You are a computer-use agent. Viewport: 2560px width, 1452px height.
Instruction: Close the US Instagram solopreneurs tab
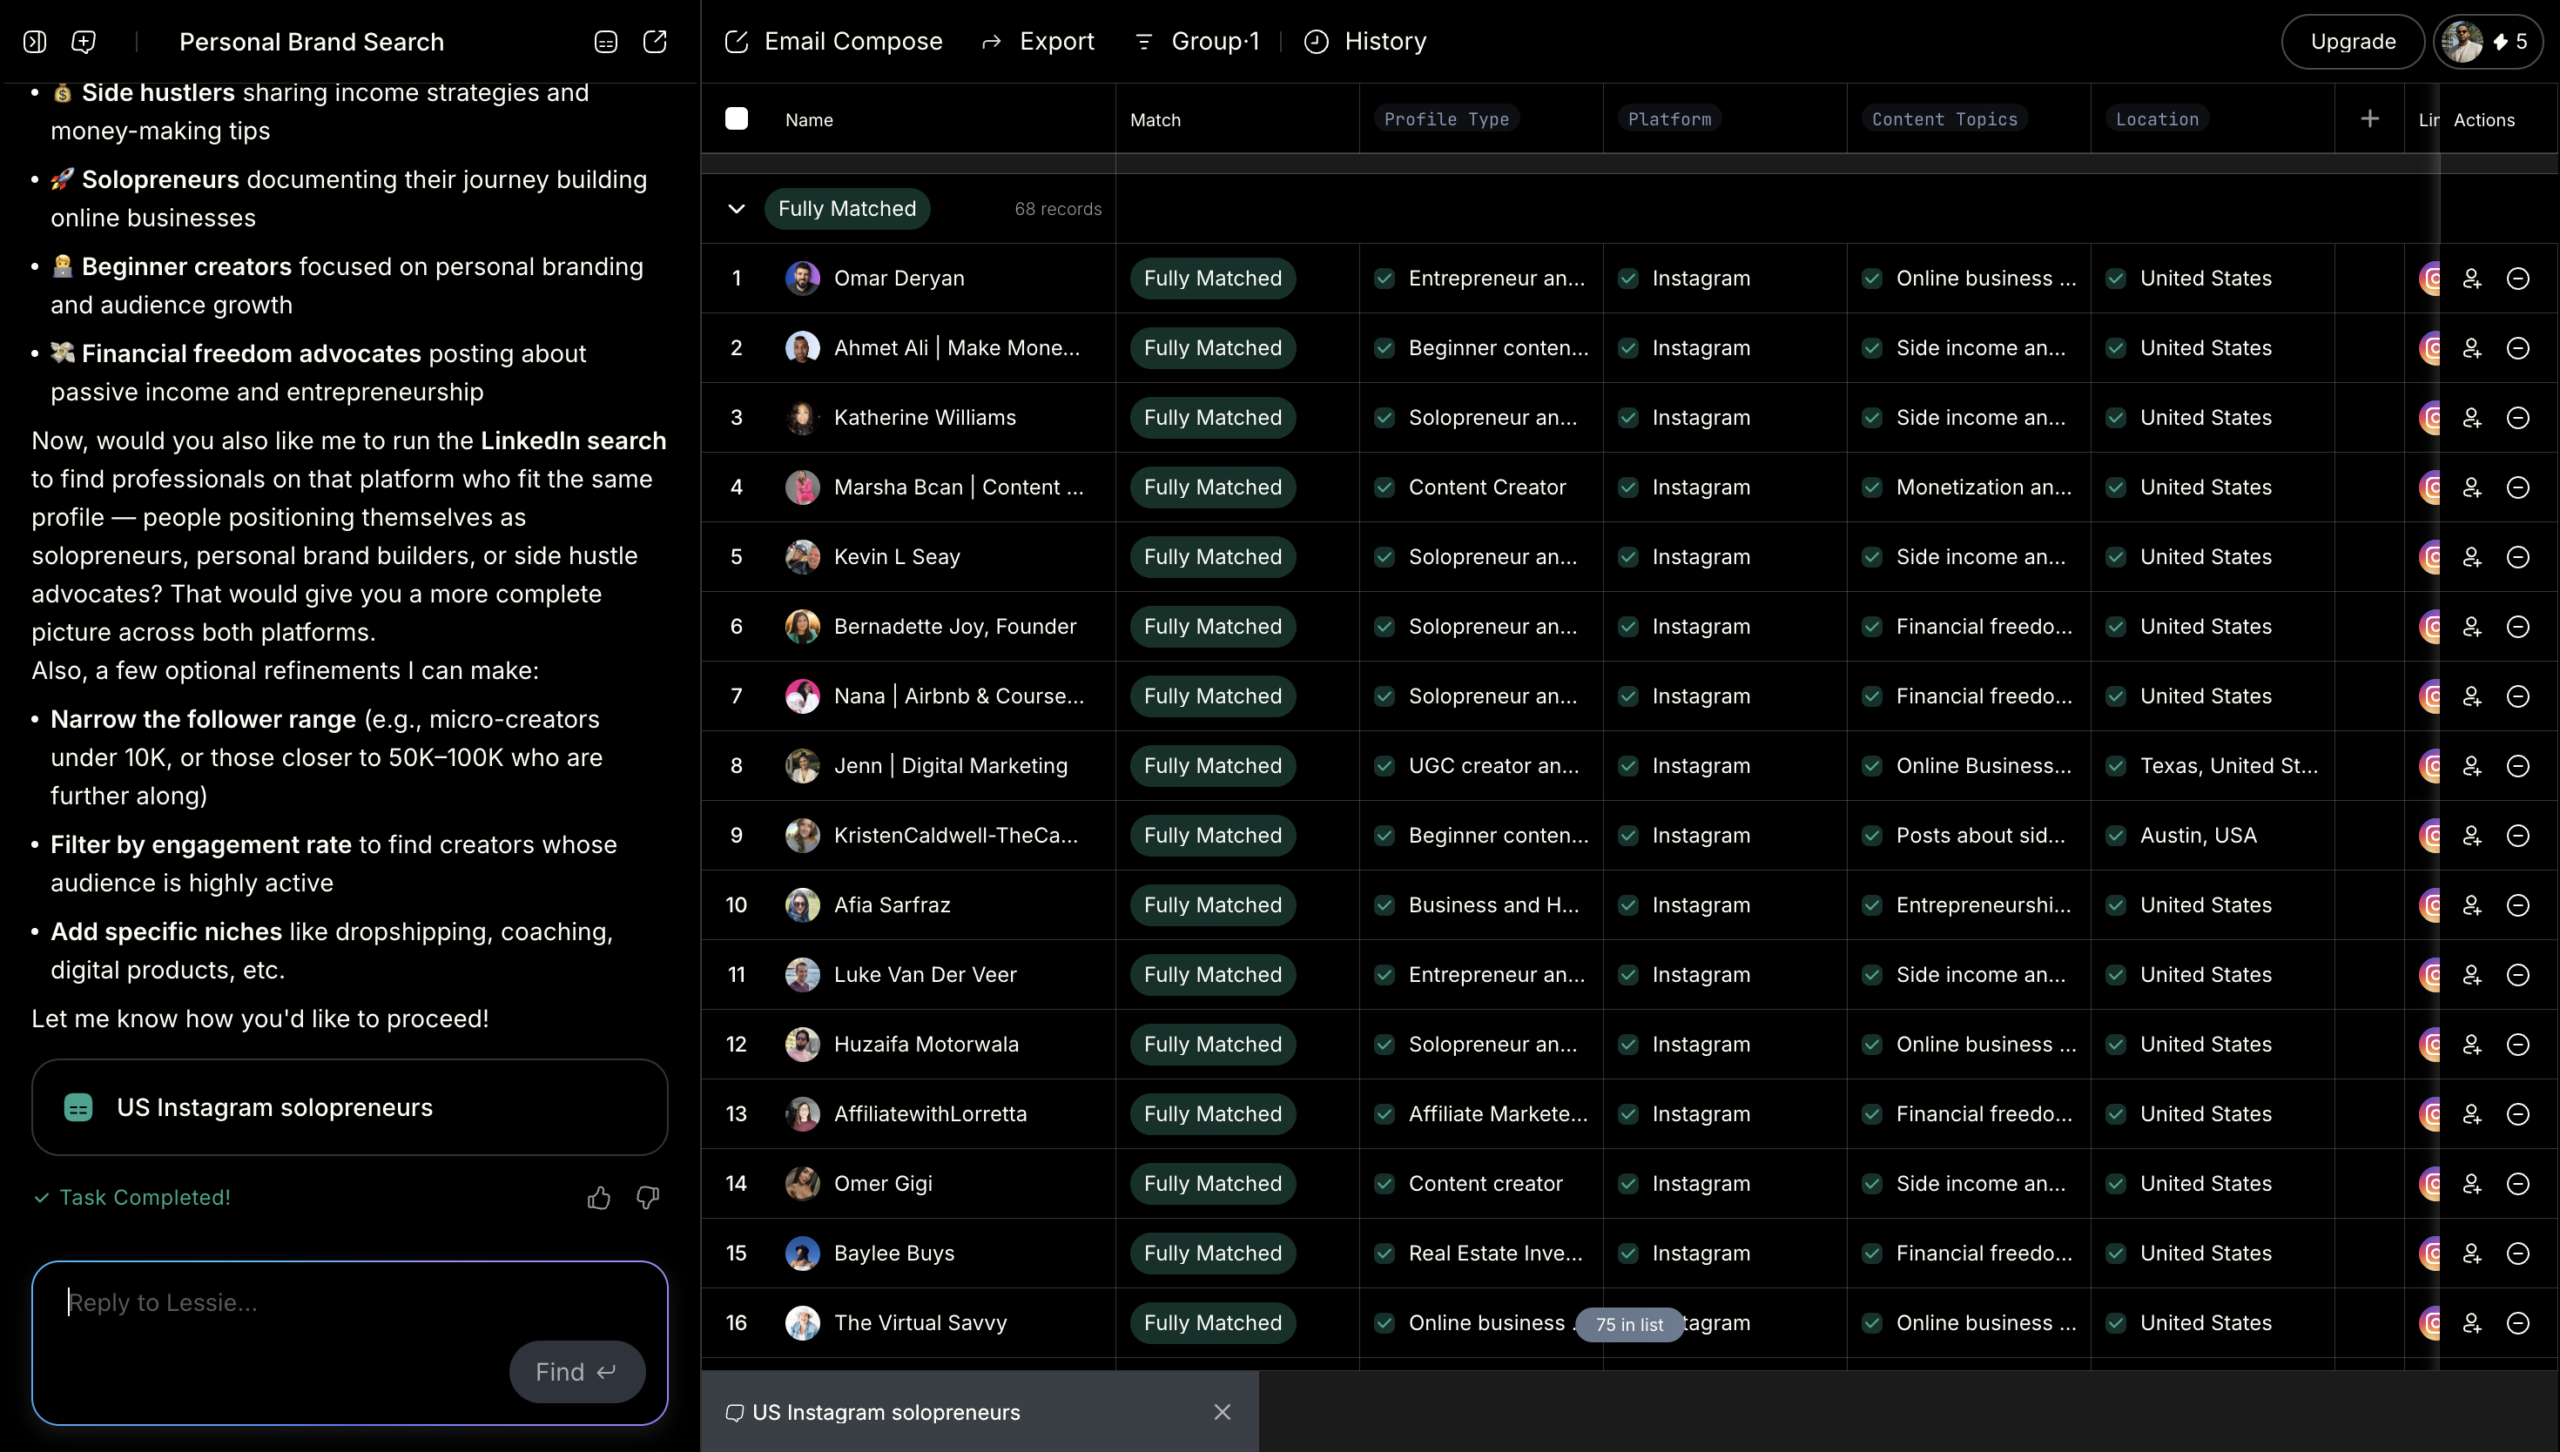1222,1412
